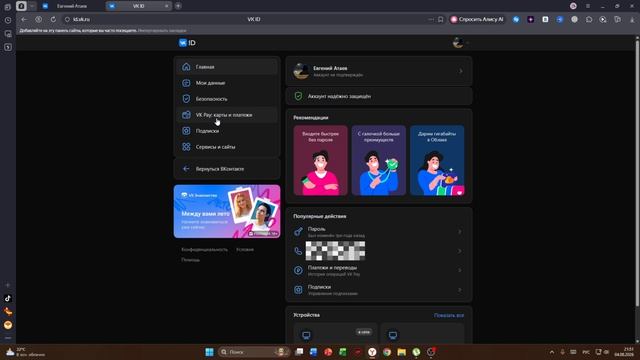Click the home icon beside Главная
The width and height of the screenshot is (640, 360).
pyautogui.click(x=186, y=67)
